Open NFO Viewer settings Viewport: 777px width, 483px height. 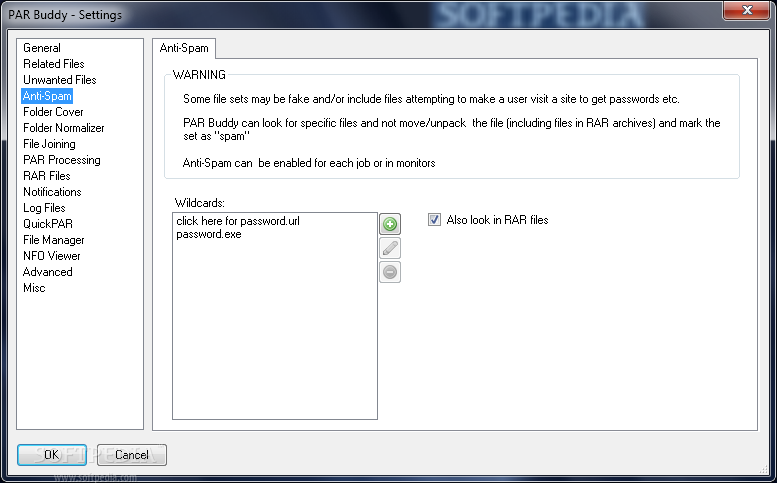(52, 256)
